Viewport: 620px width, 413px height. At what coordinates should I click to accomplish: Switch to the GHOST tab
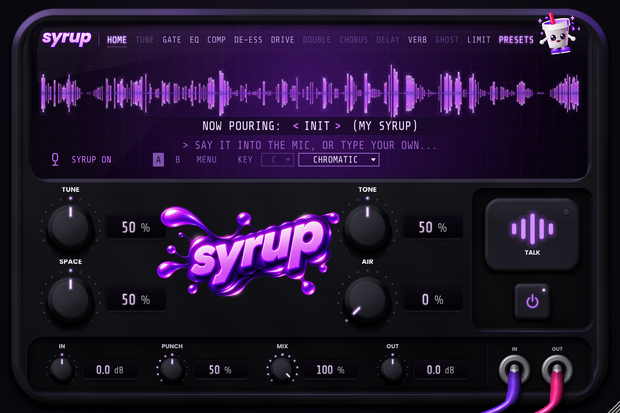447,40
